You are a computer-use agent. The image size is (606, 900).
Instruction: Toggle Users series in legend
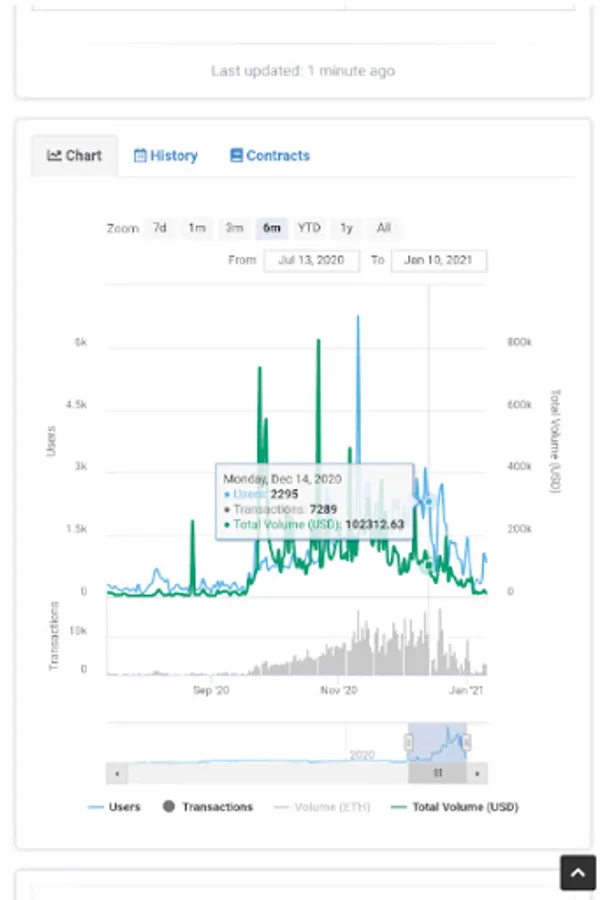pyautogui.click(x=114, y=806)
